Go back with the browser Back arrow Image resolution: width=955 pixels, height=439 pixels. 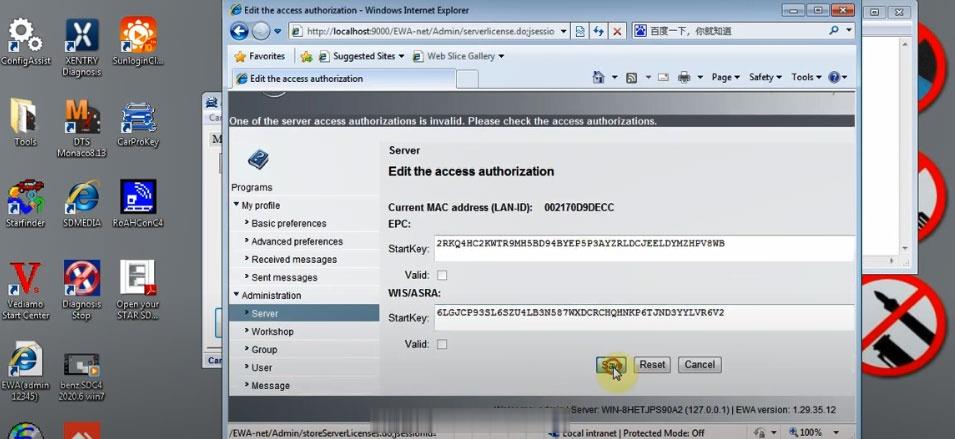click(239, 31)
